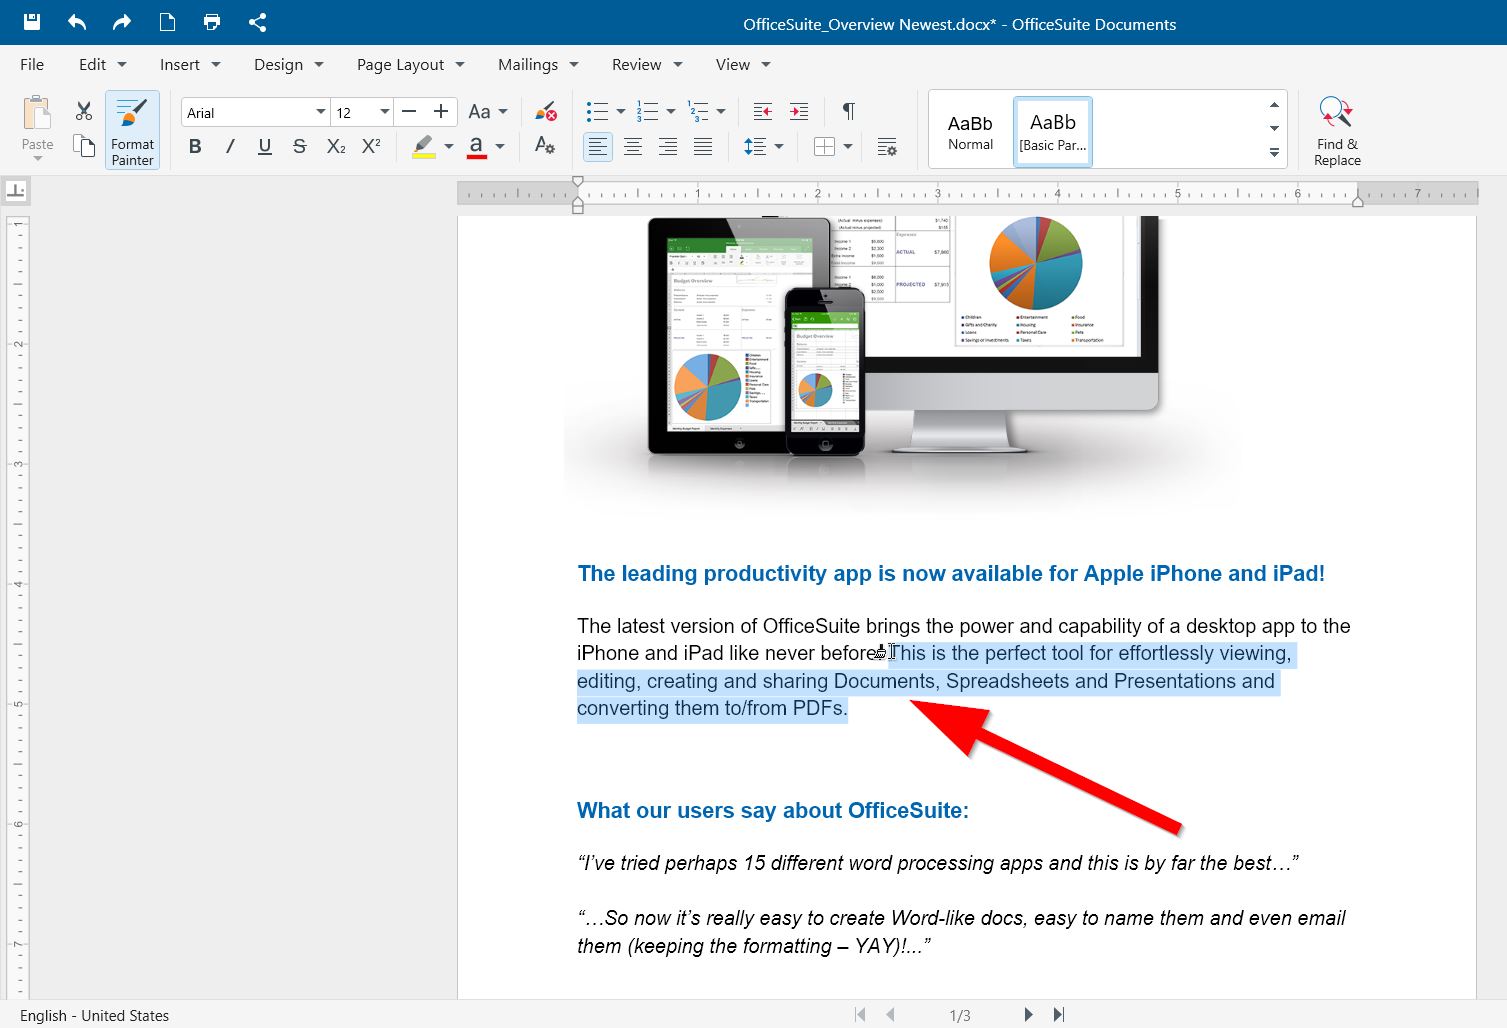Align text to the right

[x=668, y=147]
